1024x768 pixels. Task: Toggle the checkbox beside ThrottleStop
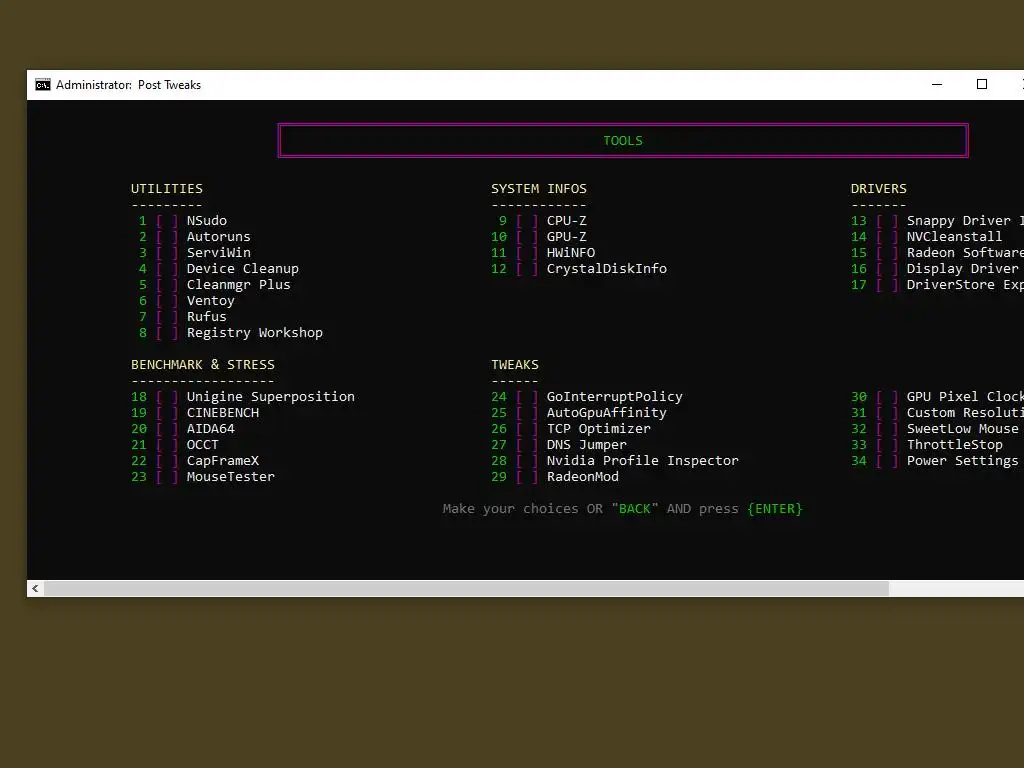pos(887,445)
